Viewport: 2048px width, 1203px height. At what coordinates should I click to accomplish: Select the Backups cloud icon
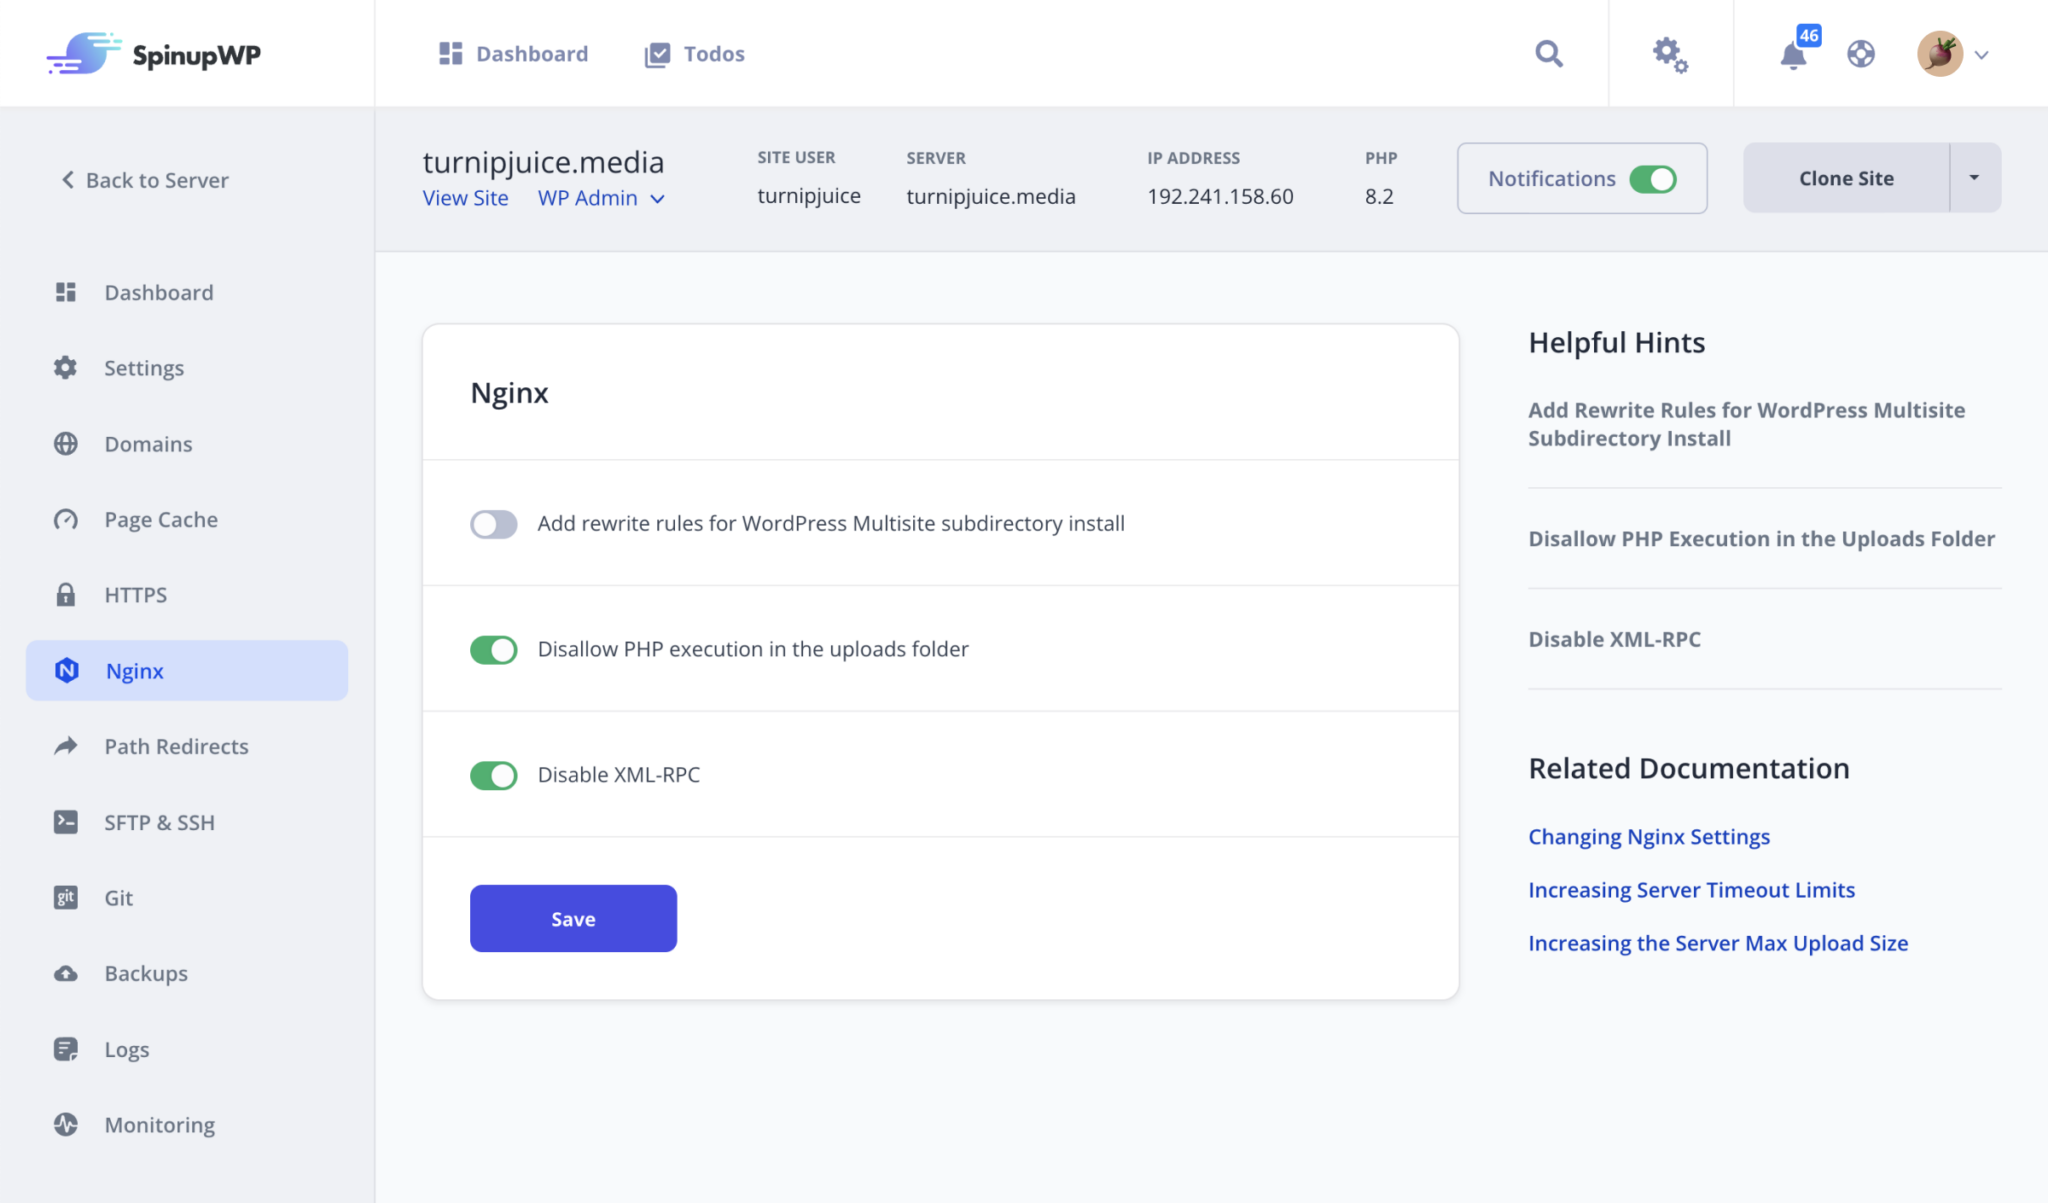pyautogui.click(x=65, y=973)
